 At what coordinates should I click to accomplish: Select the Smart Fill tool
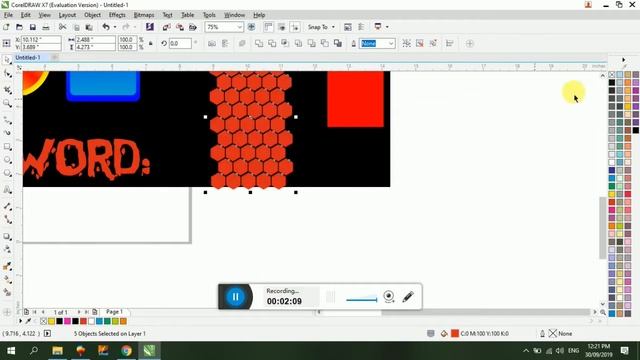pos(7,292)
